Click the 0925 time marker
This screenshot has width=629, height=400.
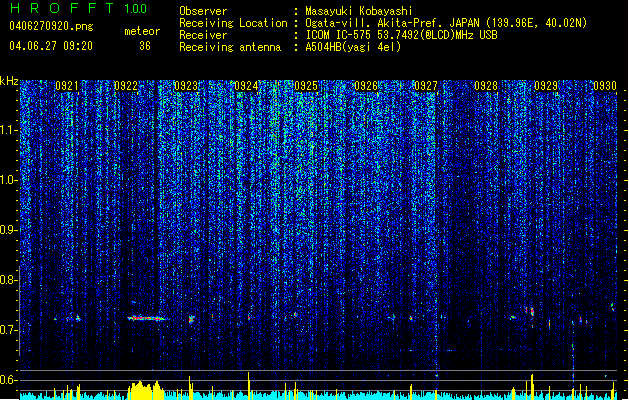coord(306,86)
